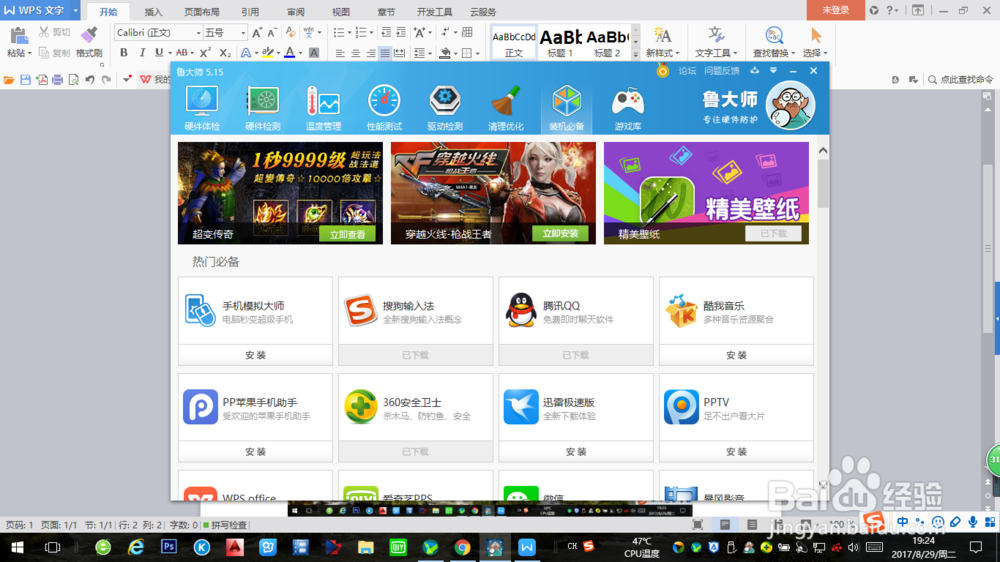Select the 装机必备 tab in Lu Master

[566, 107]
